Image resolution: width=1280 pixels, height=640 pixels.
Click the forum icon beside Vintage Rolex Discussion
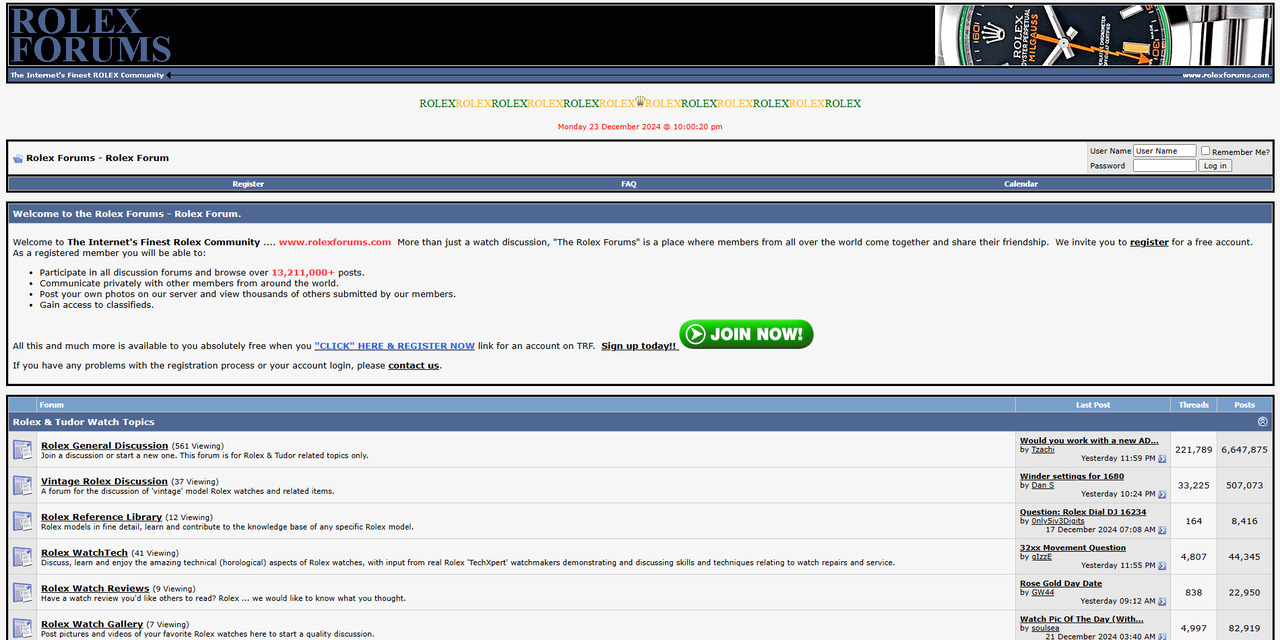point(23,486)
